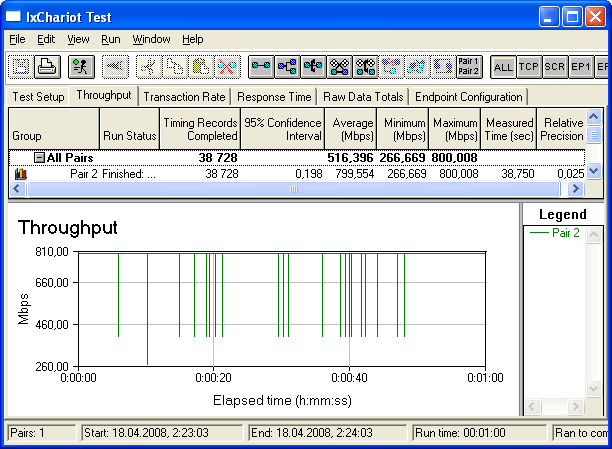
Task: Open the Response Time tab
Action: [x=274, y=97]
